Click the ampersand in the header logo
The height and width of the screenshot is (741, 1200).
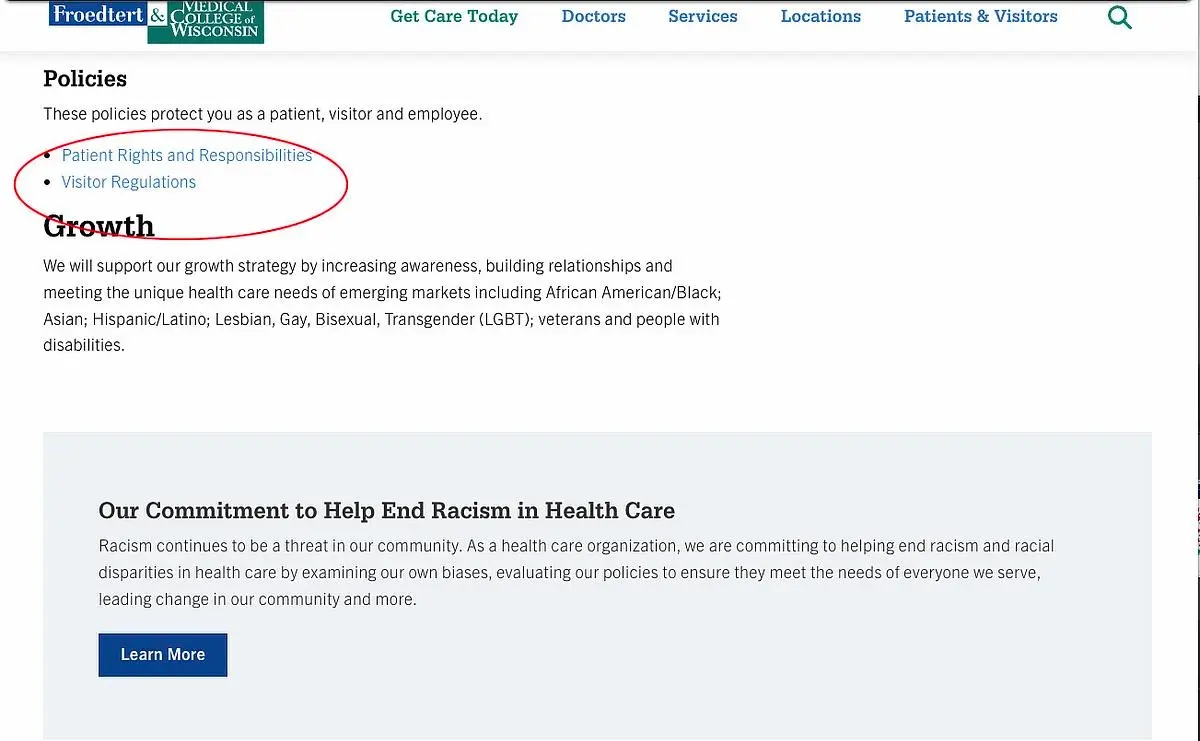coord(157,14)
